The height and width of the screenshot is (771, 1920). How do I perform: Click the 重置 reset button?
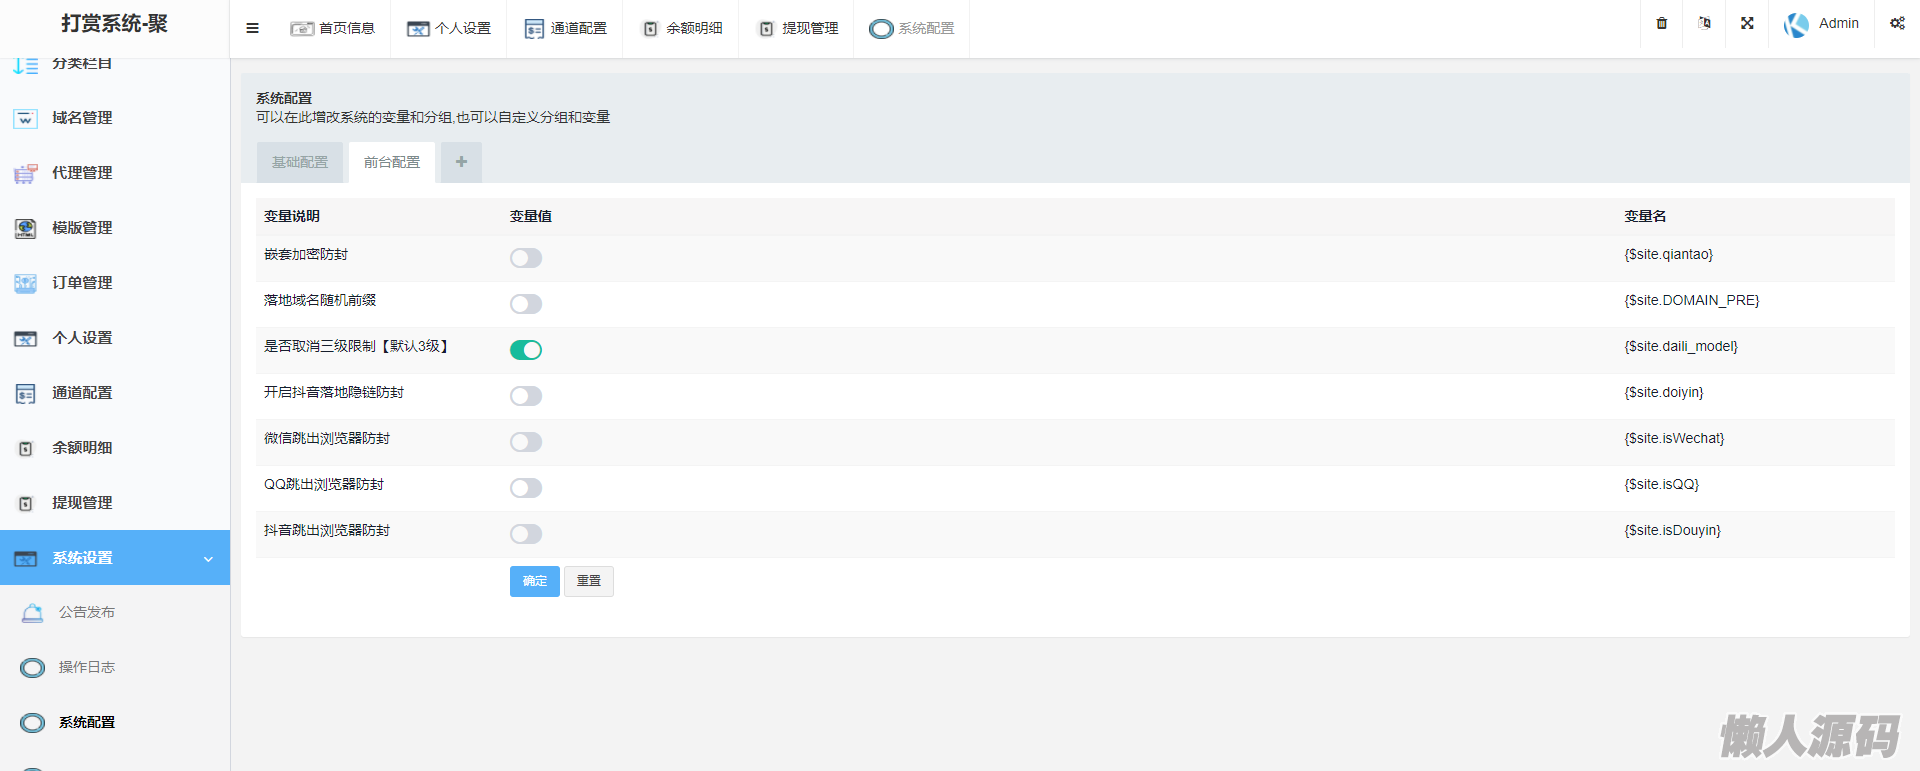pyautogui.click(x=589, y=581)
